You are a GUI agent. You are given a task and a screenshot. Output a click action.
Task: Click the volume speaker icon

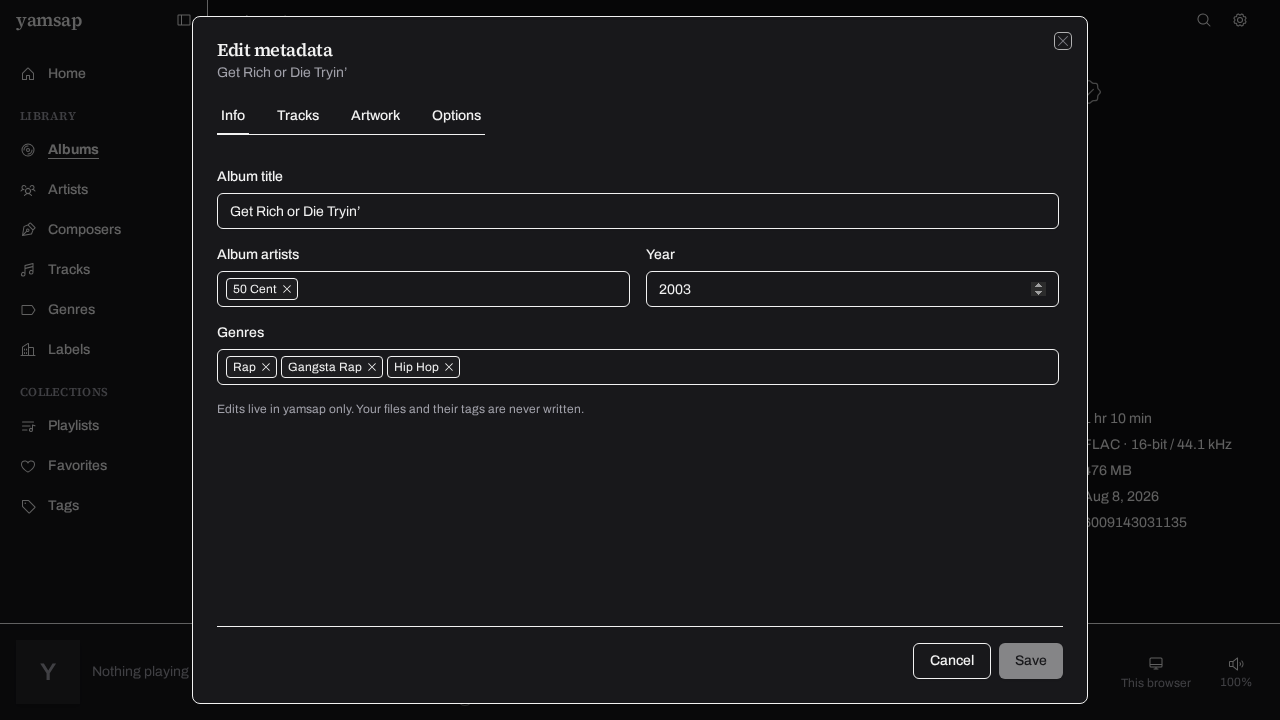pos(1236,663)
